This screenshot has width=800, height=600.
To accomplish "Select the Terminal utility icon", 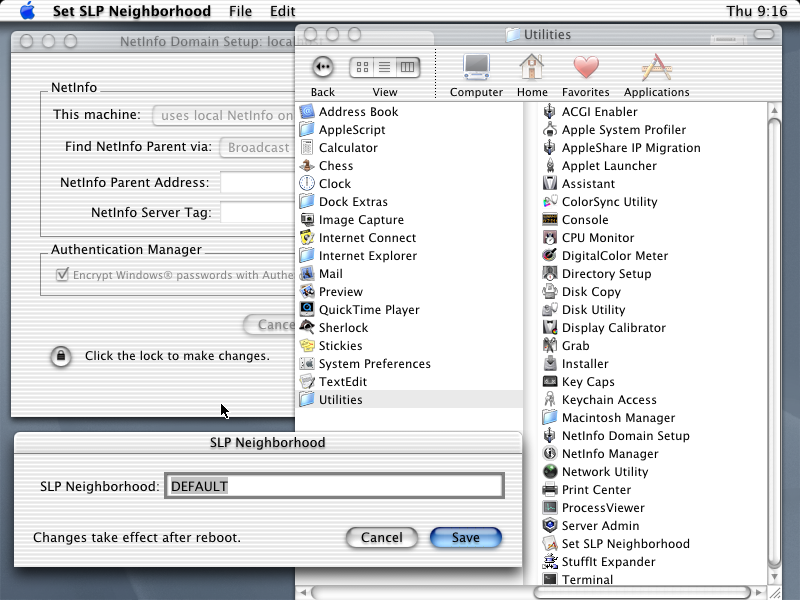I will tap(549, 579).
